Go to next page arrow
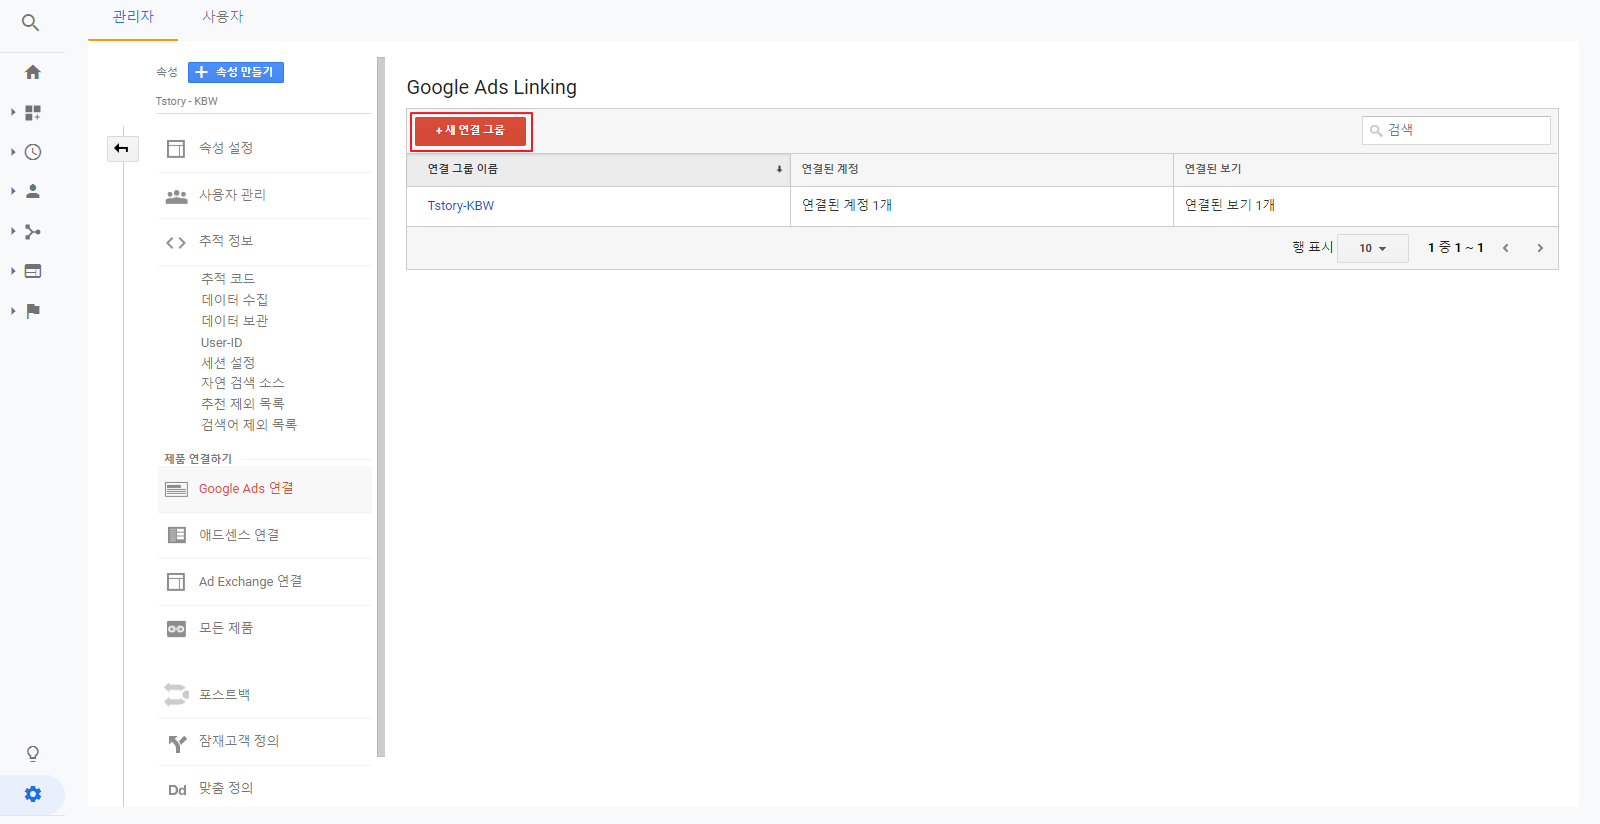The height and width of the screenshot is (824, 1600). point(1540,248)
